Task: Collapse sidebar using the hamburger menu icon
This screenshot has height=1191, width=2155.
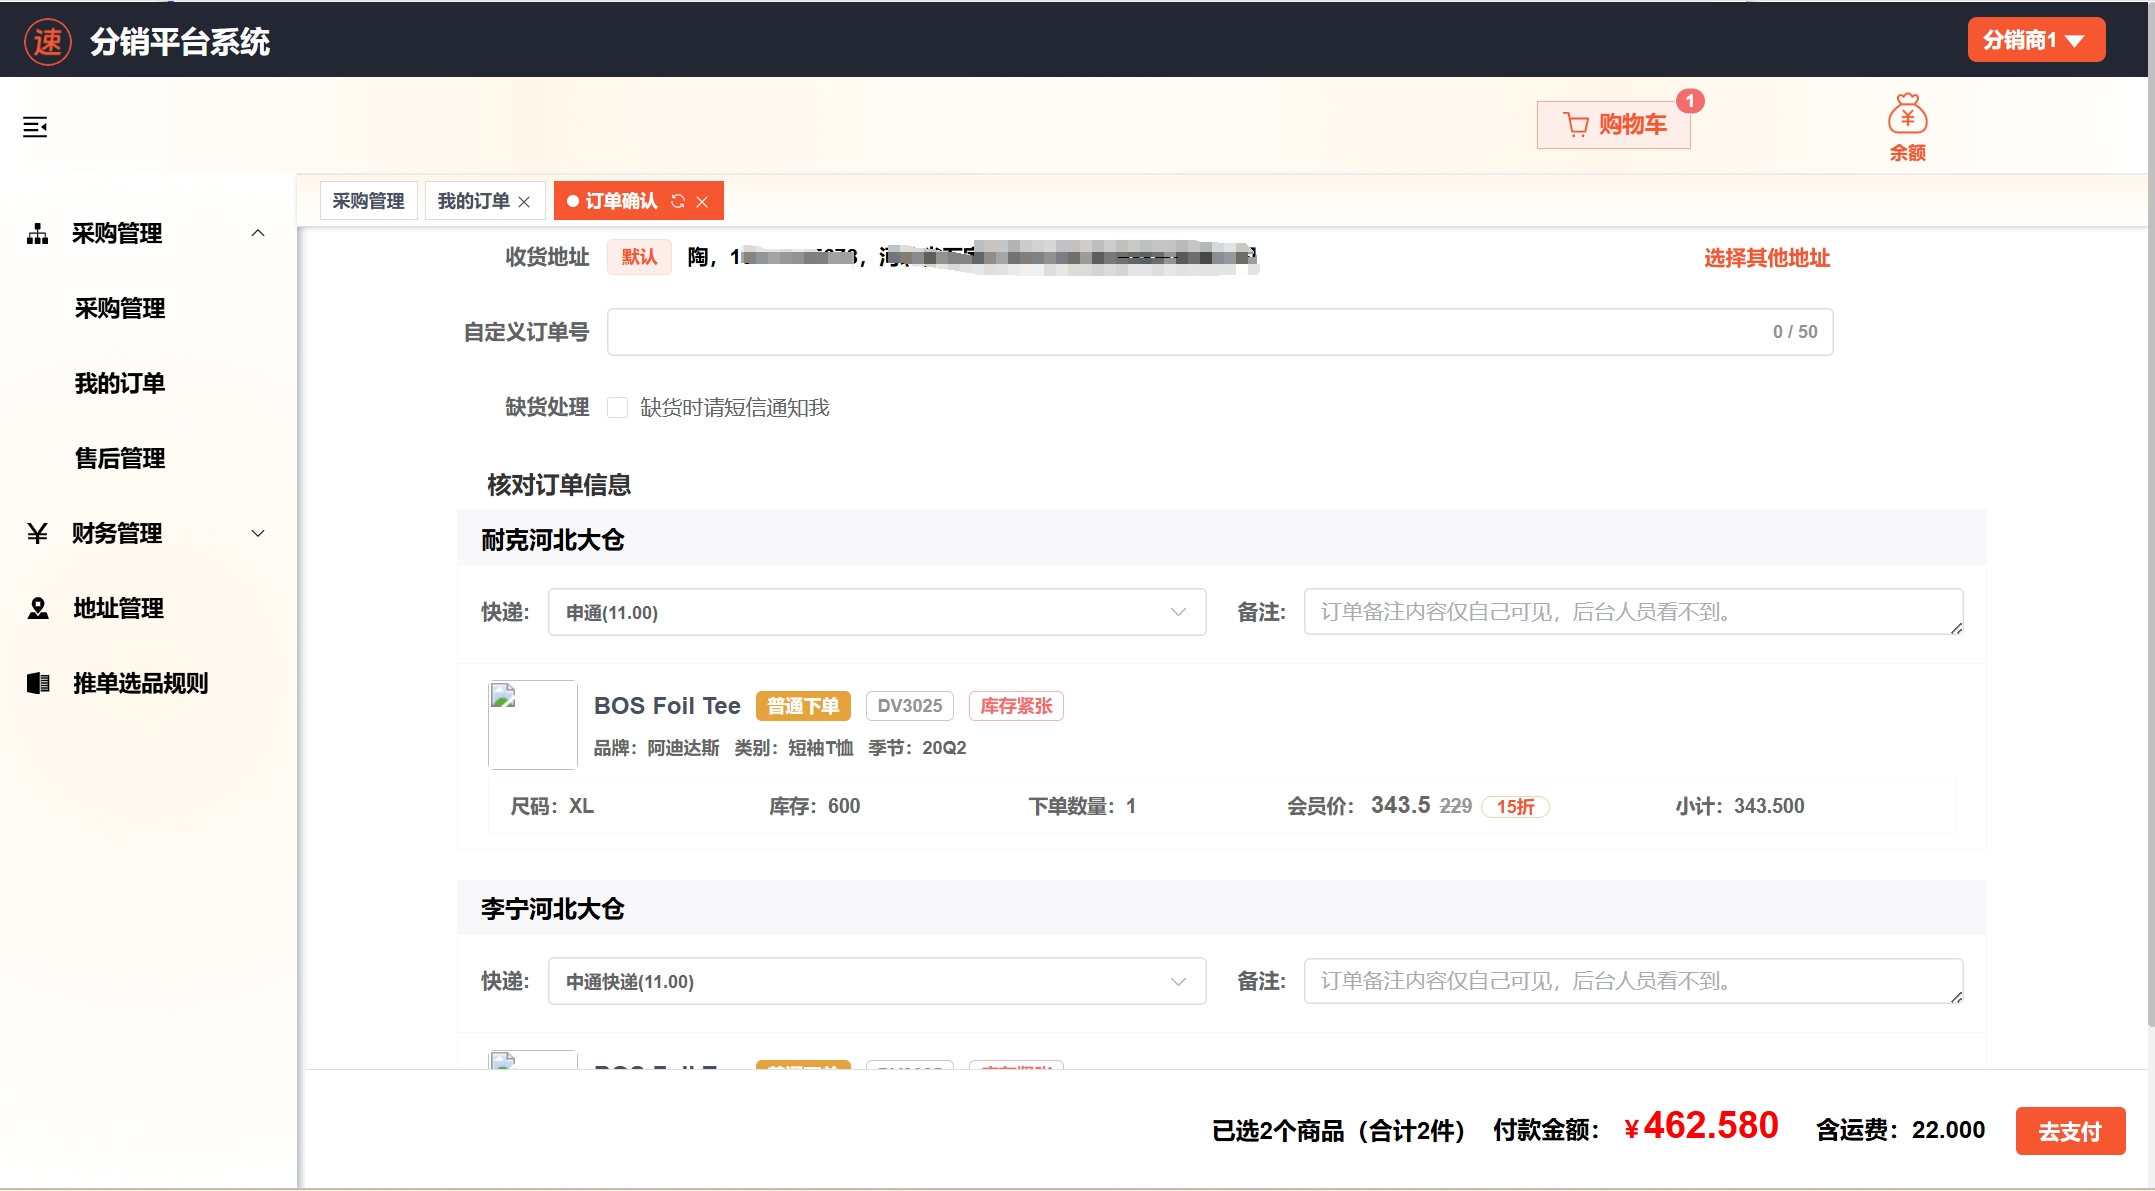Action: click(35, 127)
